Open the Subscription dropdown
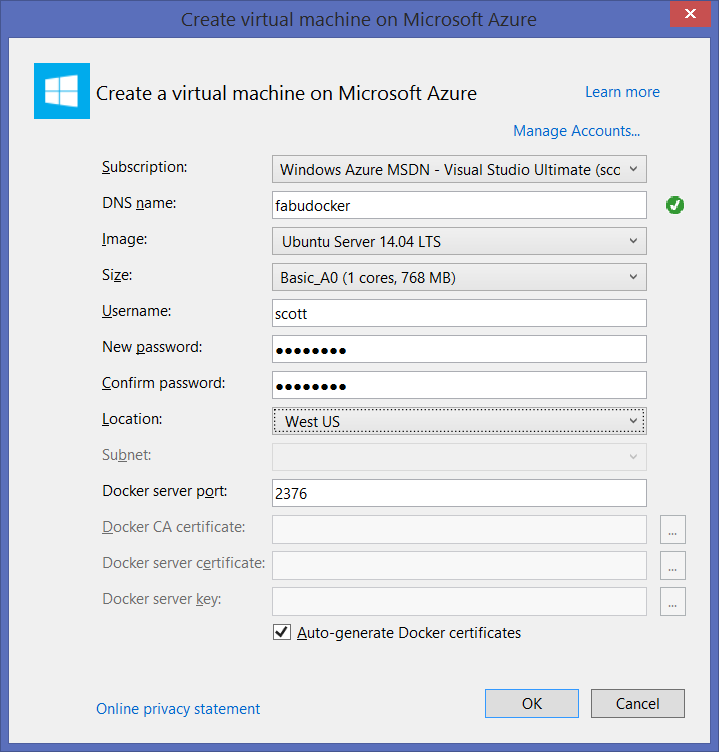Viewport: 719px width, 752px height. tap(459, 169)
